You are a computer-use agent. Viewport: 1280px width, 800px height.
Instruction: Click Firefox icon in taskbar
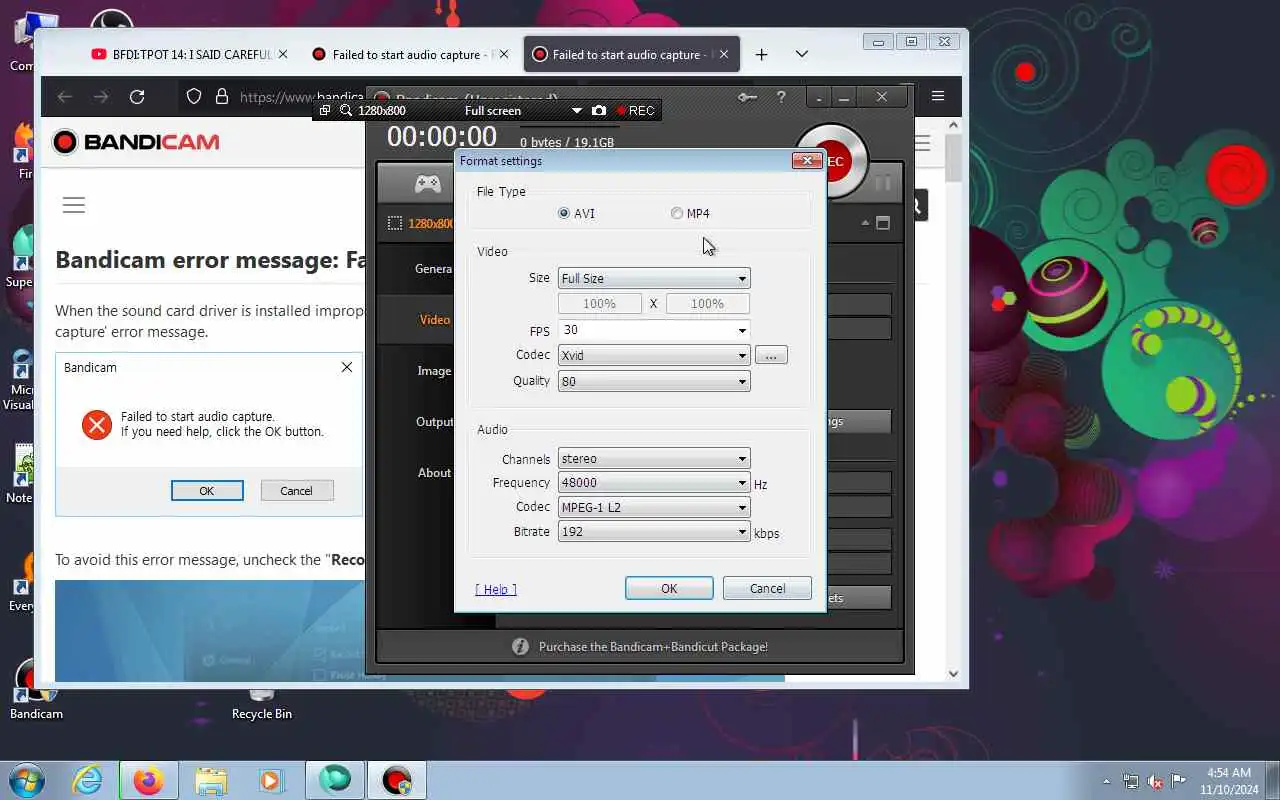coord(148,780)
